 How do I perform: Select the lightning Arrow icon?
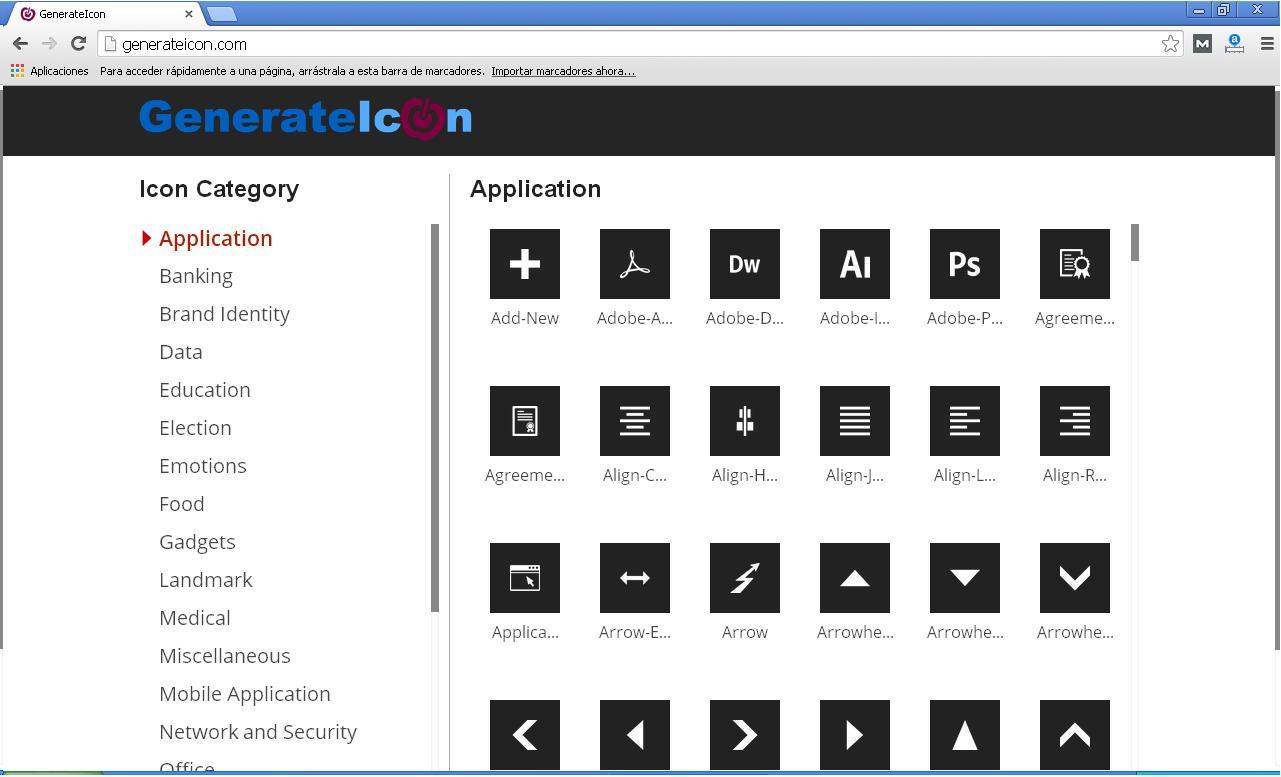coord(745,578)
